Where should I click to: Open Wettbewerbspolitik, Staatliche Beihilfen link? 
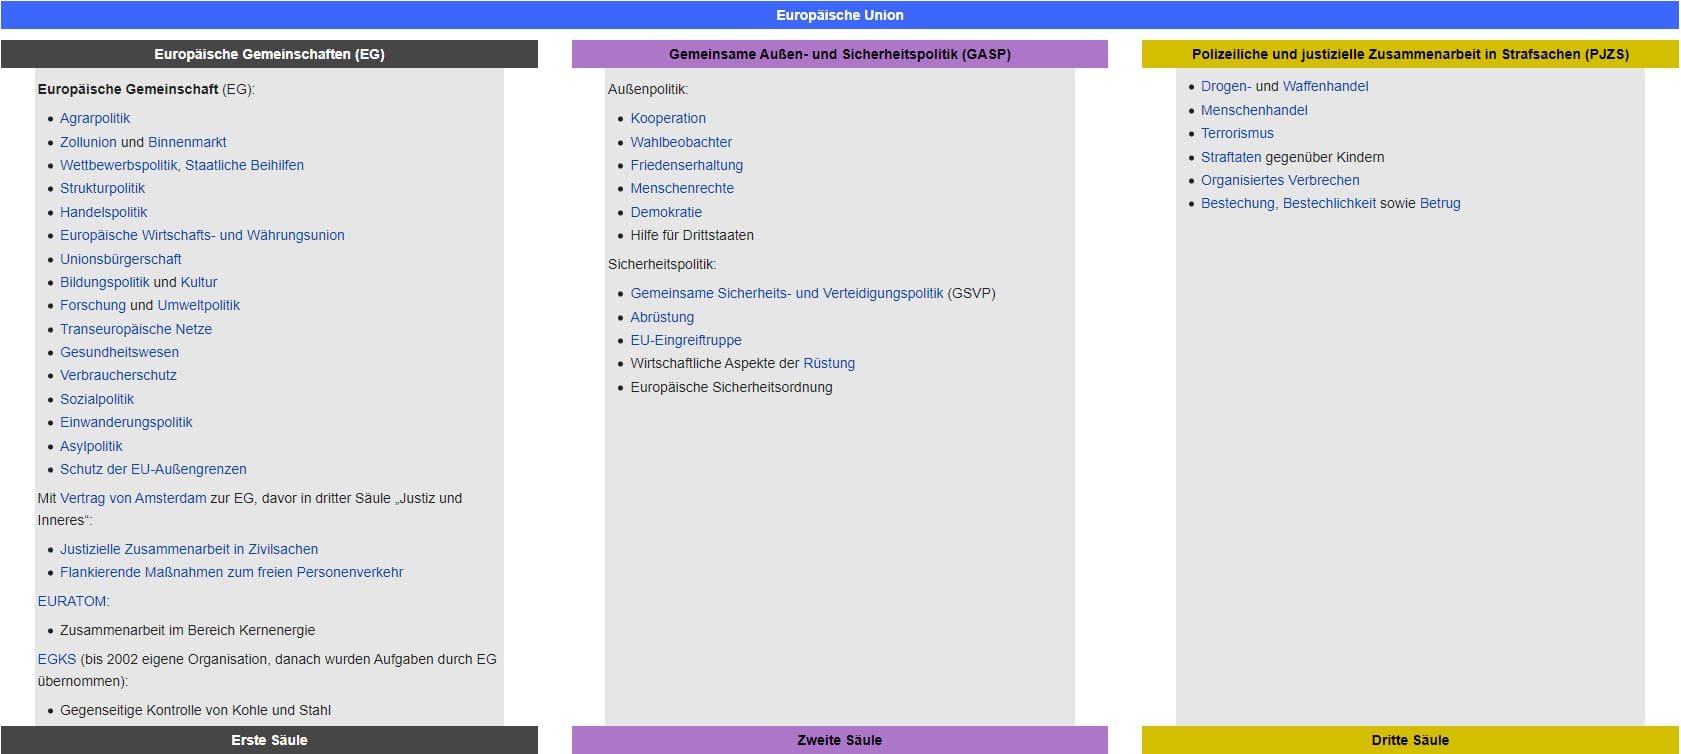[182, 165]
